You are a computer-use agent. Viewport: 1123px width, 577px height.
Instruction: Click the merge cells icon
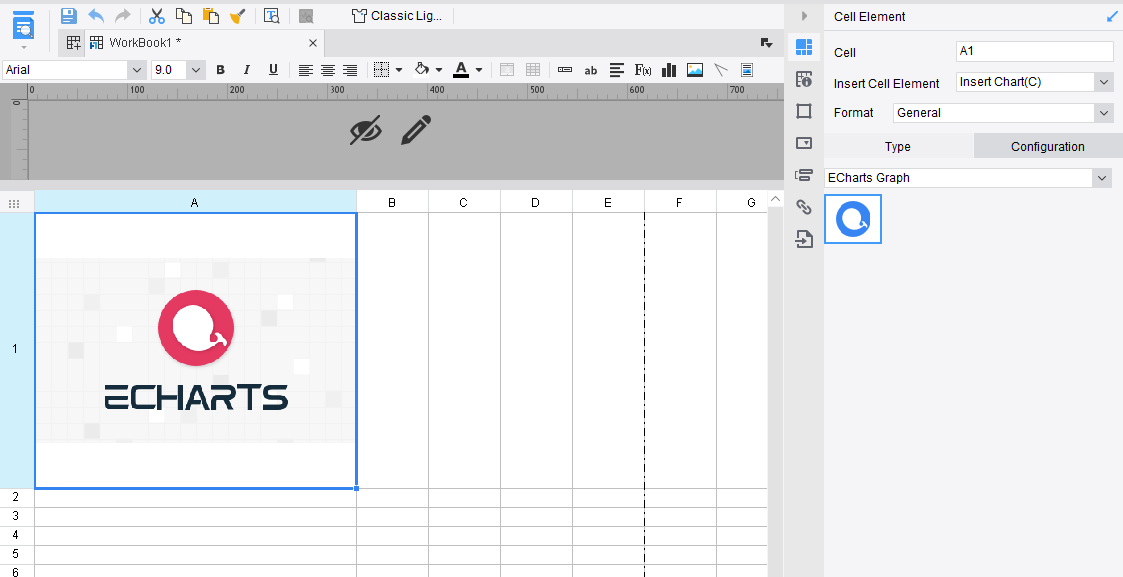507,69
